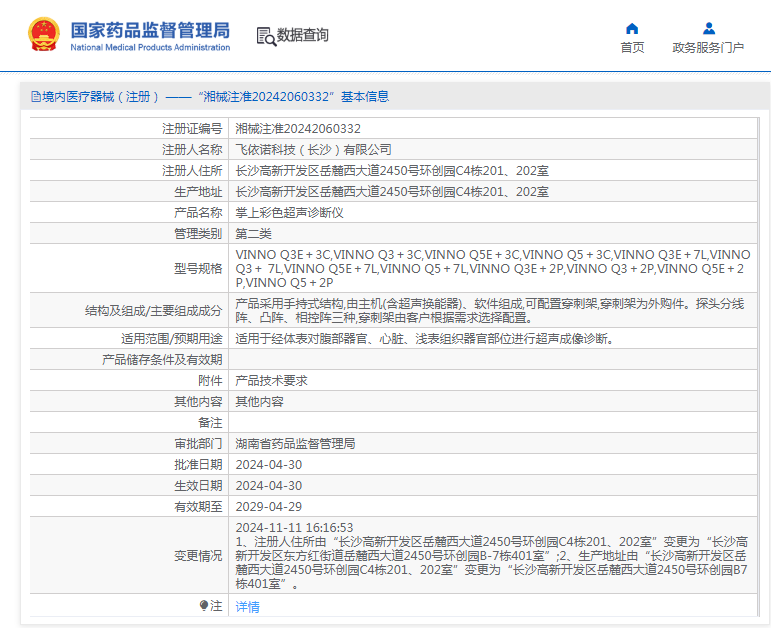Click approval department 湖南省药品监督管理局
Viewport: 771px width, 628px height.
[x=295, y=443]
